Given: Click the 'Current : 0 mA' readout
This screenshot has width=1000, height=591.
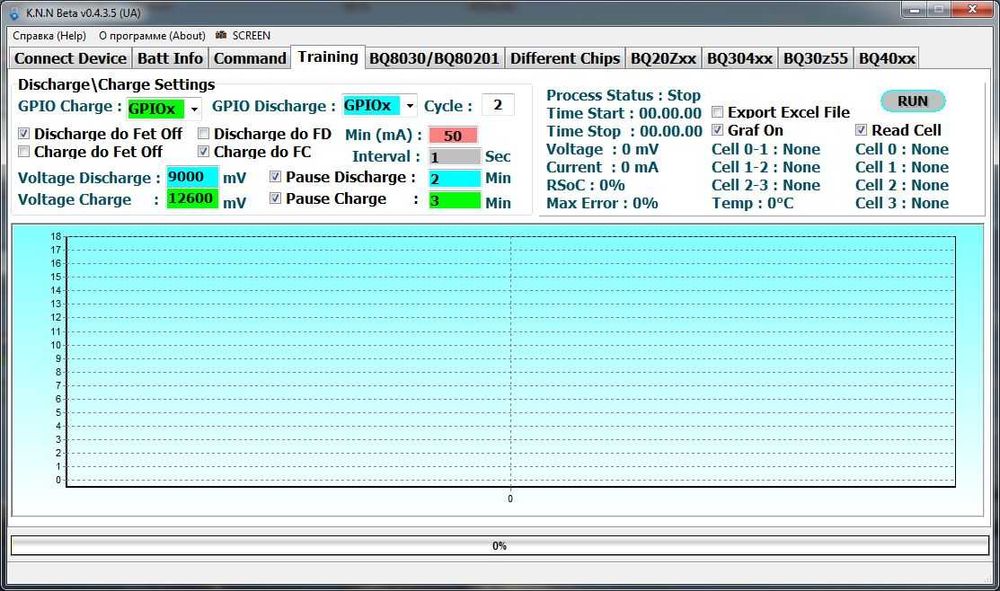Looking at the screenshot, I should [x=602, y=167].
